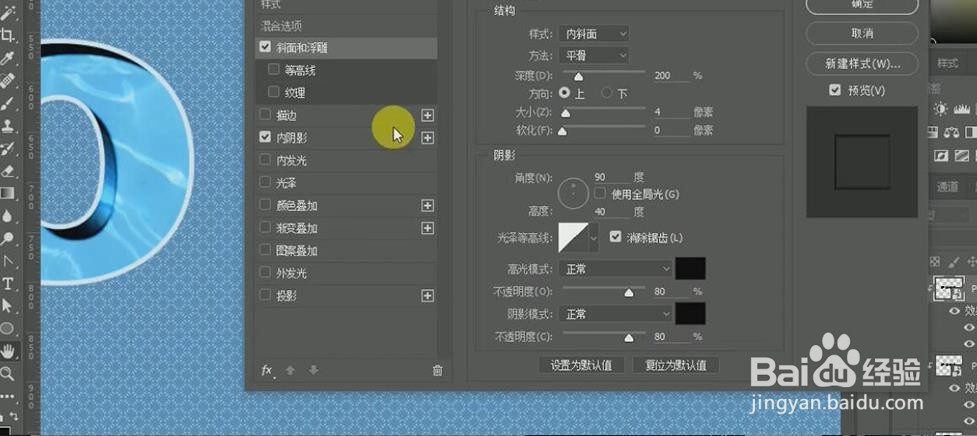Enable the 纹理 checkbox
977x436 pixels.
pyautogui.click(x=274, y=92)
